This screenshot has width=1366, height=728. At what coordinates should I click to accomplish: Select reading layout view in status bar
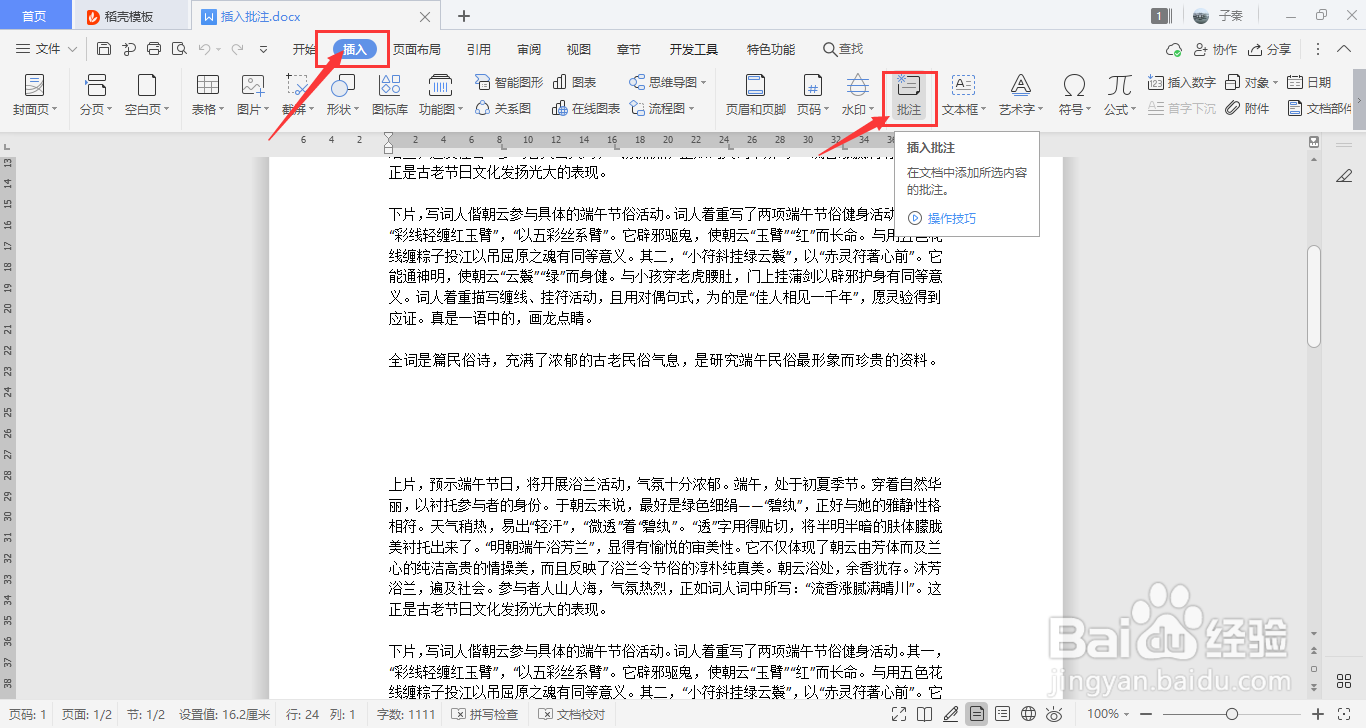925,714
